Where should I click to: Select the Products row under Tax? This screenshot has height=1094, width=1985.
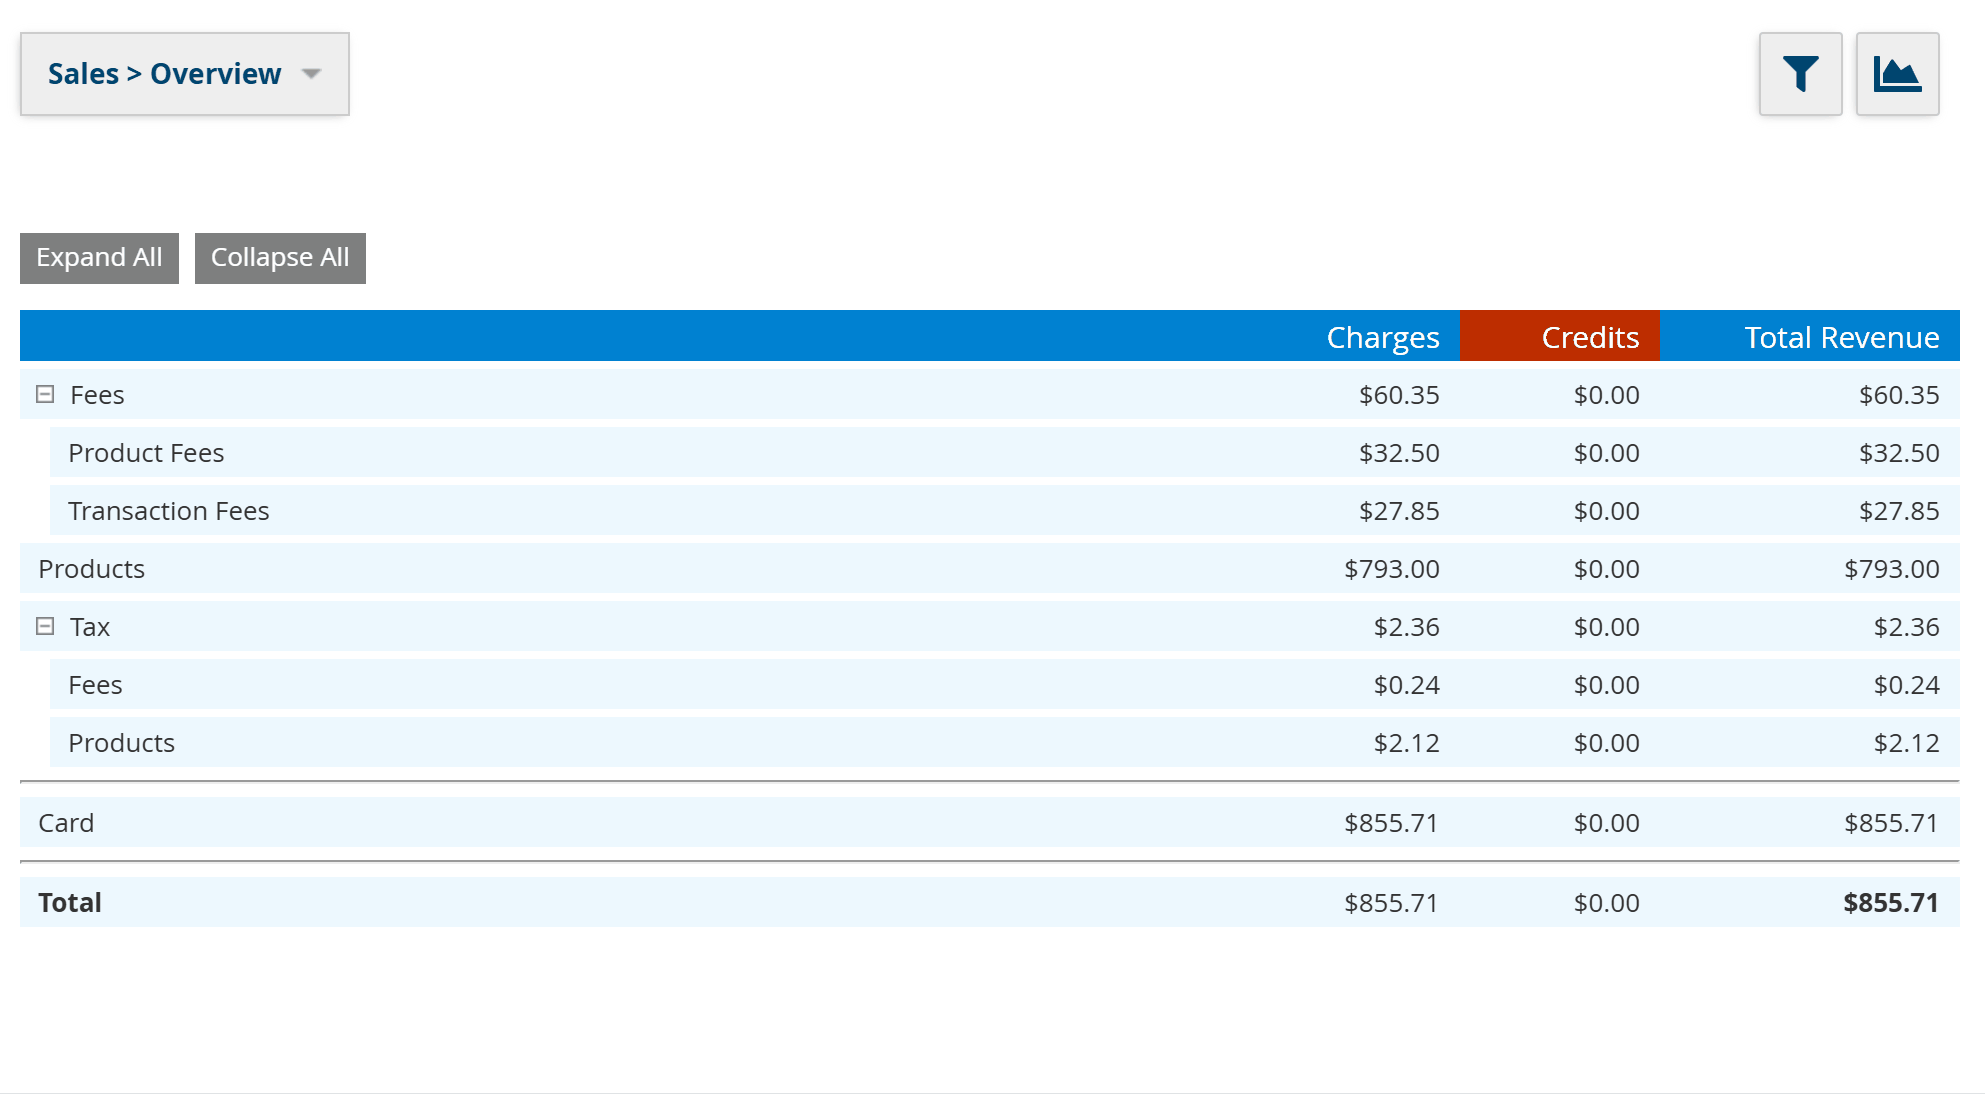coord(121,743)
